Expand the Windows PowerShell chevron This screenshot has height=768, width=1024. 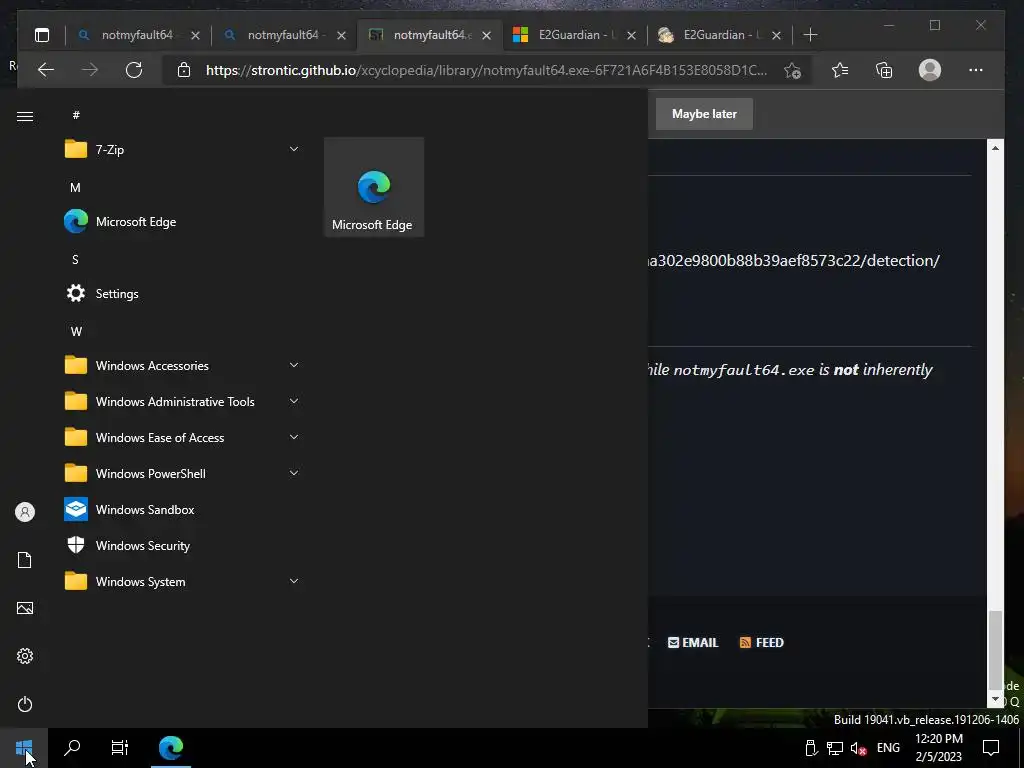point(294,473)
